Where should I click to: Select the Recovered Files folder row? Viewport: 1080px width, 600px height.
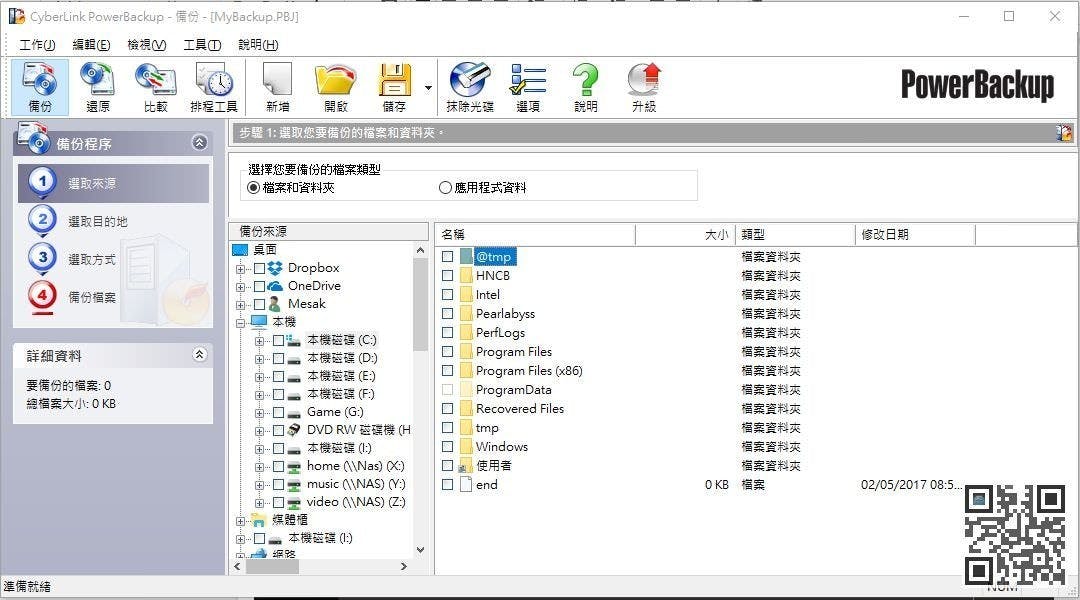click(x=519, y=408)
